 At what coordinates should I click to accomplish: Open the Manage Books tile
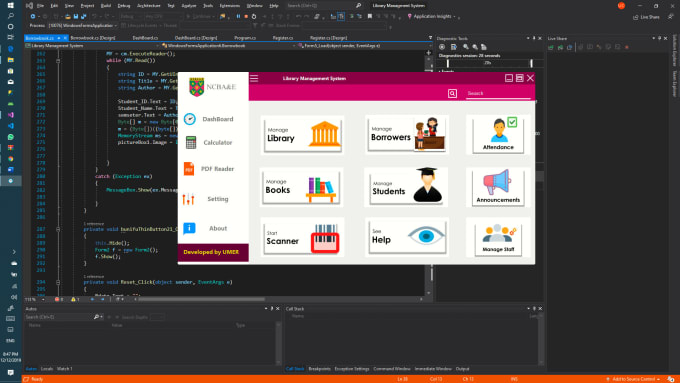coord(302,187)
